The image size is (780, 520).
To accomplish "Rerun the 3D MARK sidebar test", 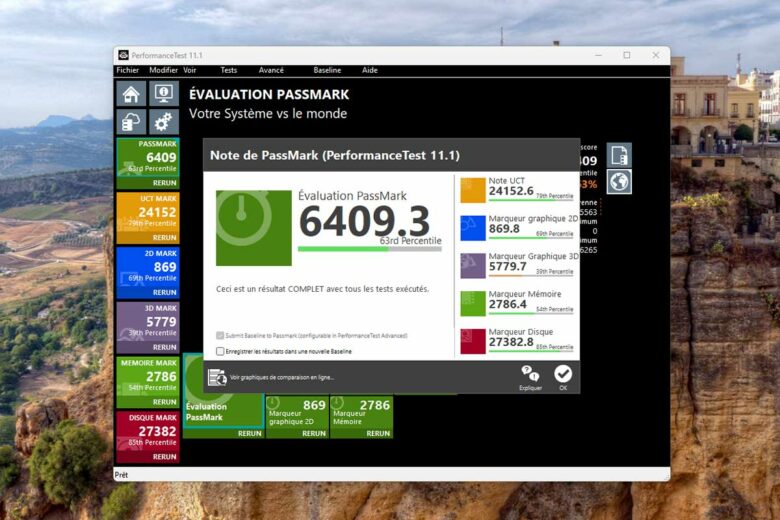I will coord(165,347).
